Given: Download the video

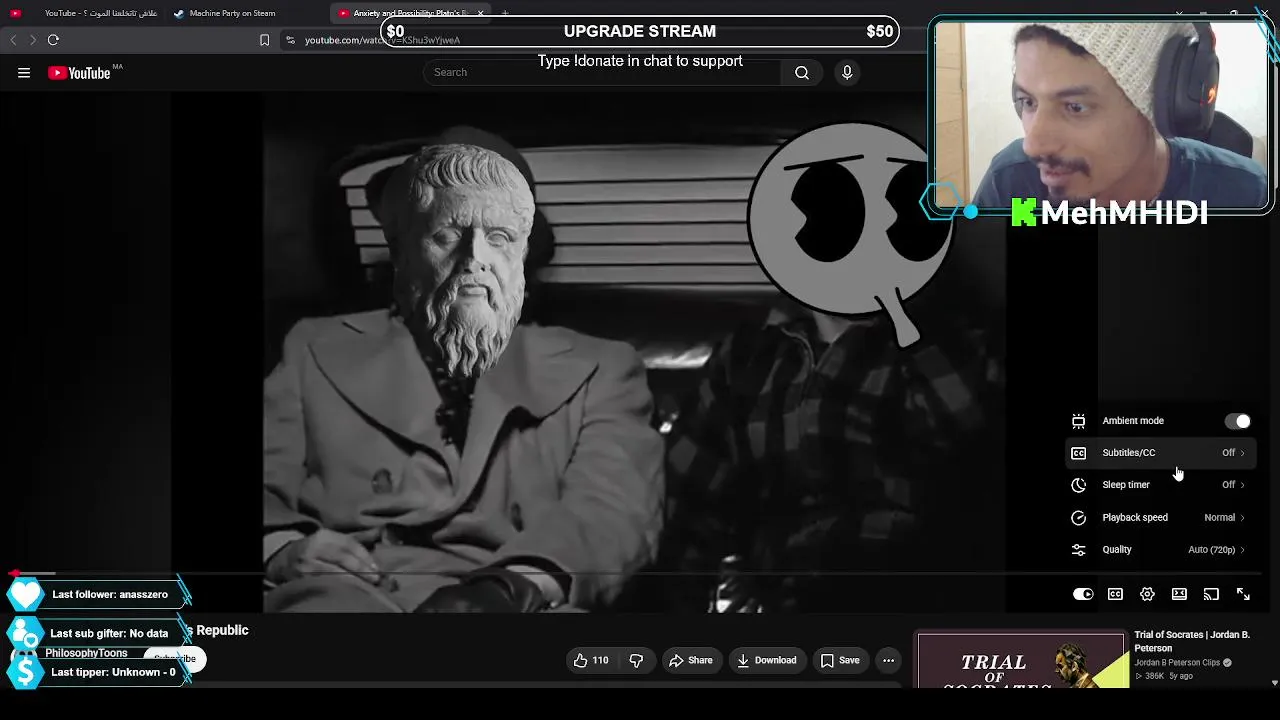Looking at the screenshot, I should point(767,660).
